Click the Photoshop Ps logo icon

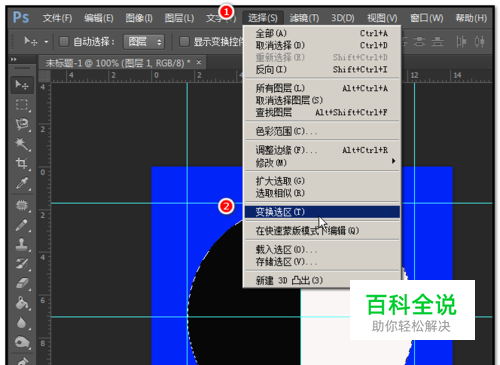21,17
